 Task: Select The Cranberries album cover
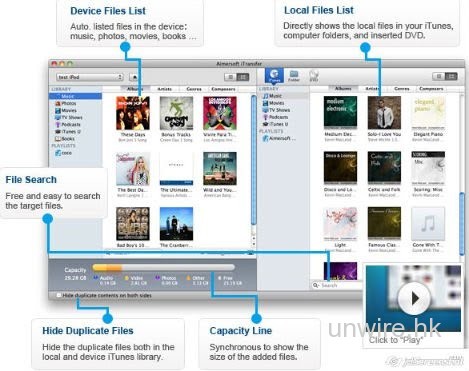(x=176, y=224)
